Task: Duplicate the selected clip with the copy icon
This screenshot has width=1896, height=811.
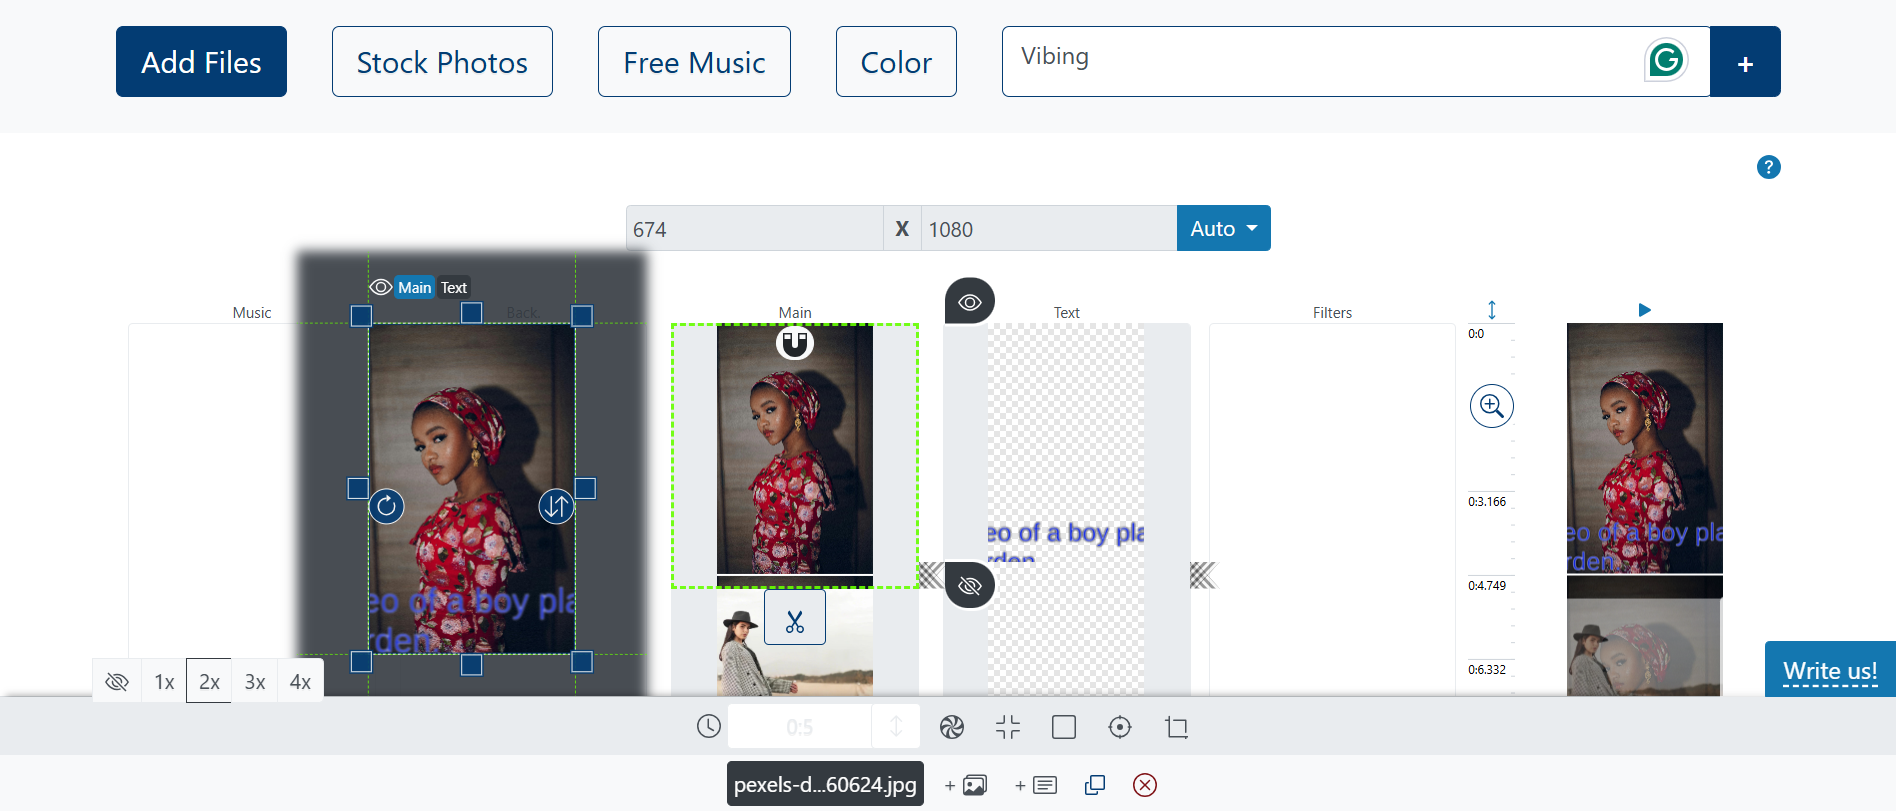Action: point(1095,785)
